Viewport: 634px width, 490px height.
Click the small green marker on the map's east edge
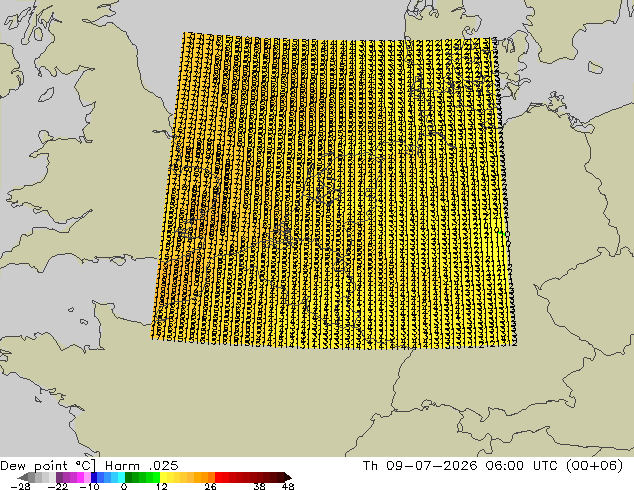tap(501, 233)
